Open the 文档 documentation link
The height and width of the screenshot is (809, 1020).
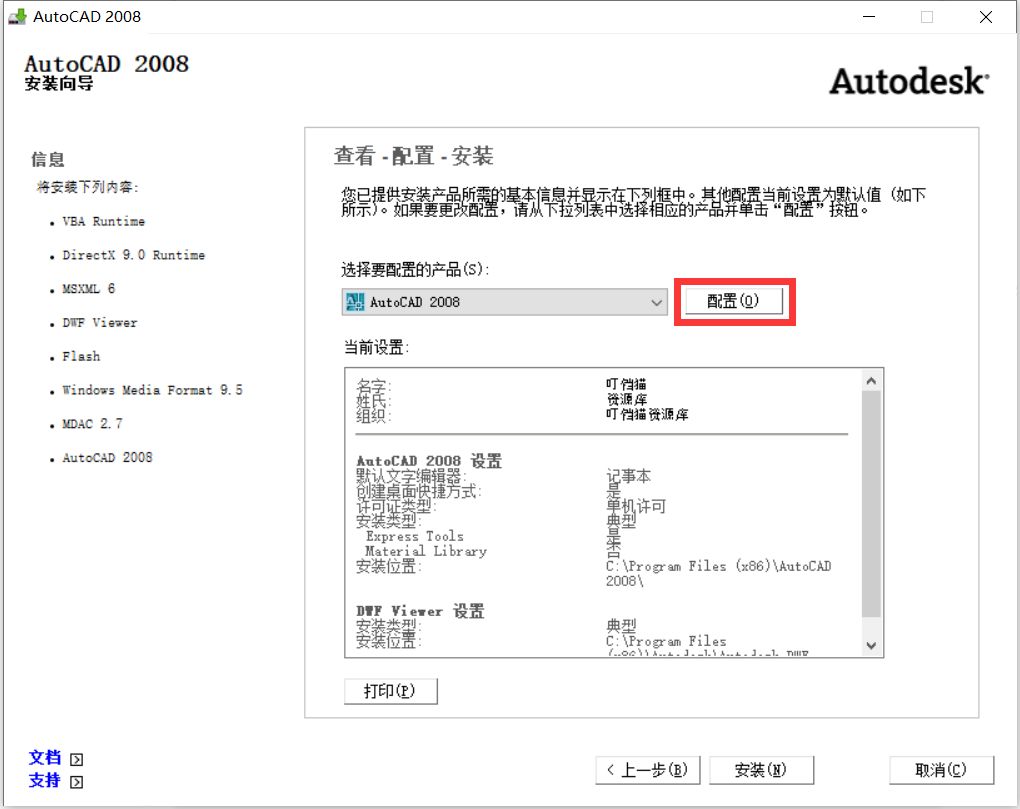pos(44,758)
